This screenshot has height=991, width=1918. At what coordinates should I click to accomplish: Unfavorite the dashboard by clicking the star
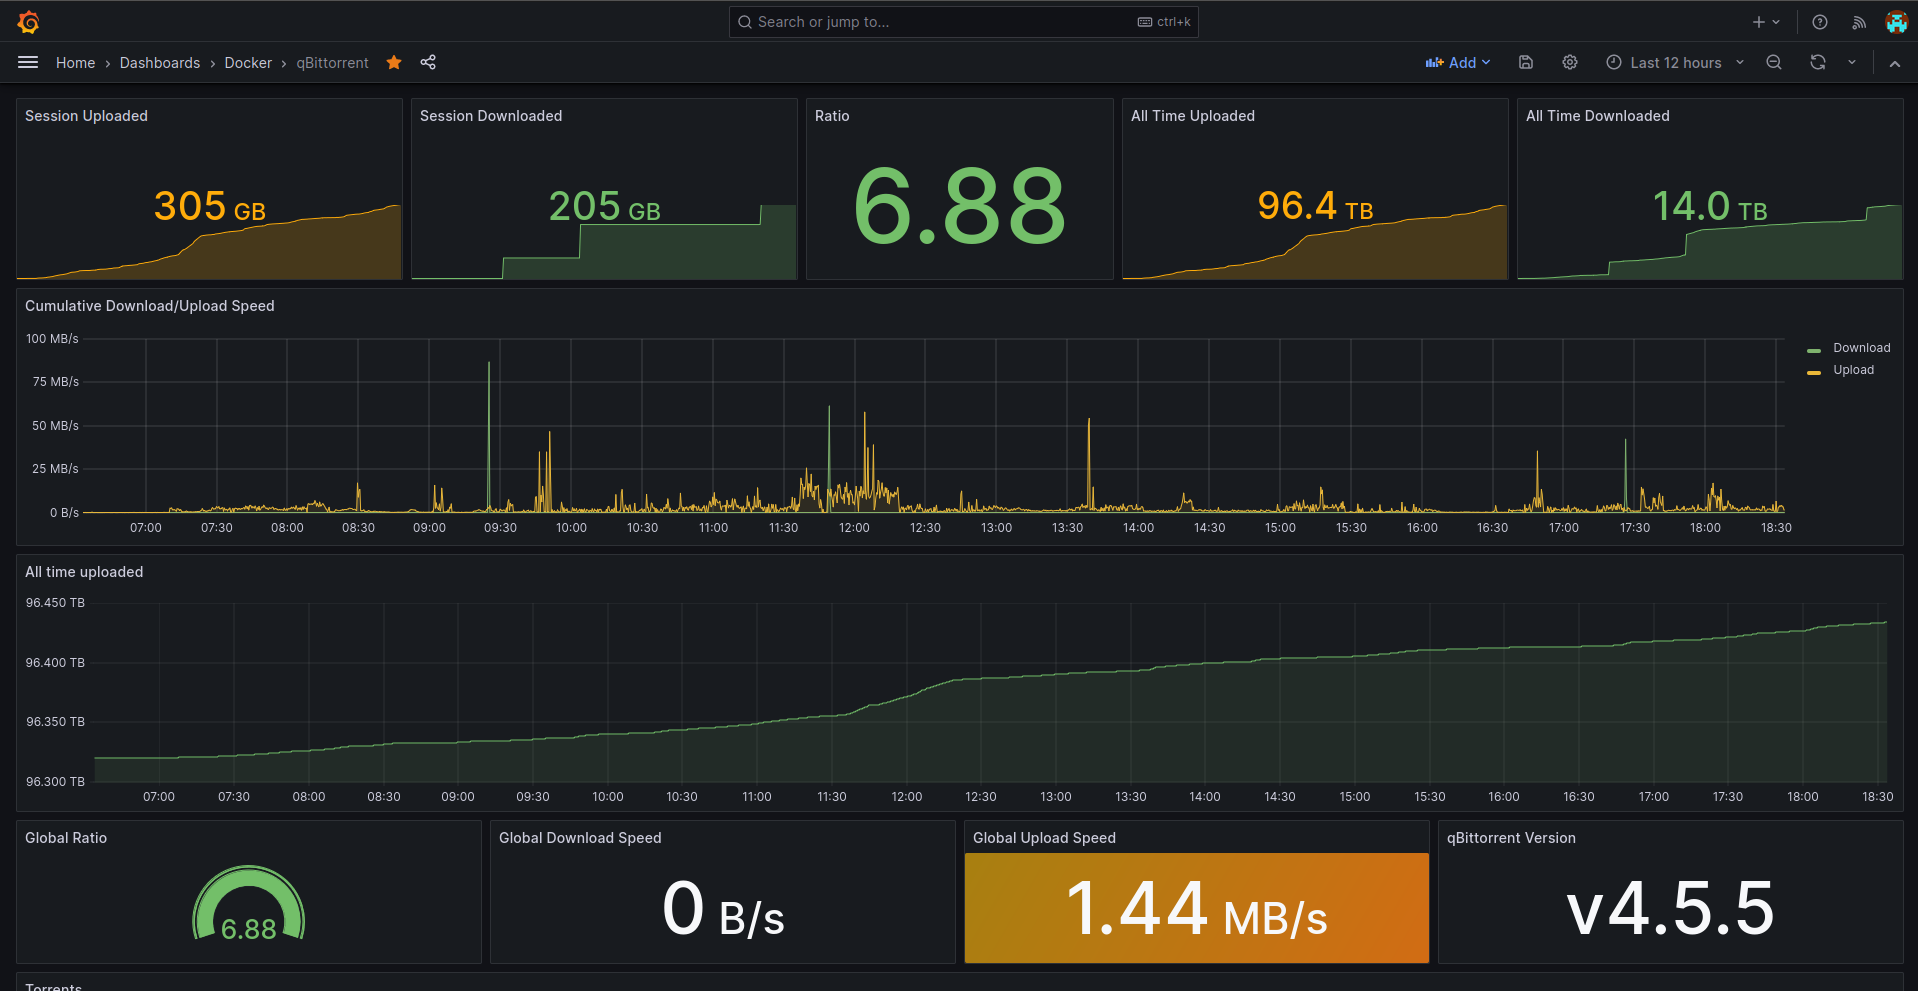click(393, 62)
